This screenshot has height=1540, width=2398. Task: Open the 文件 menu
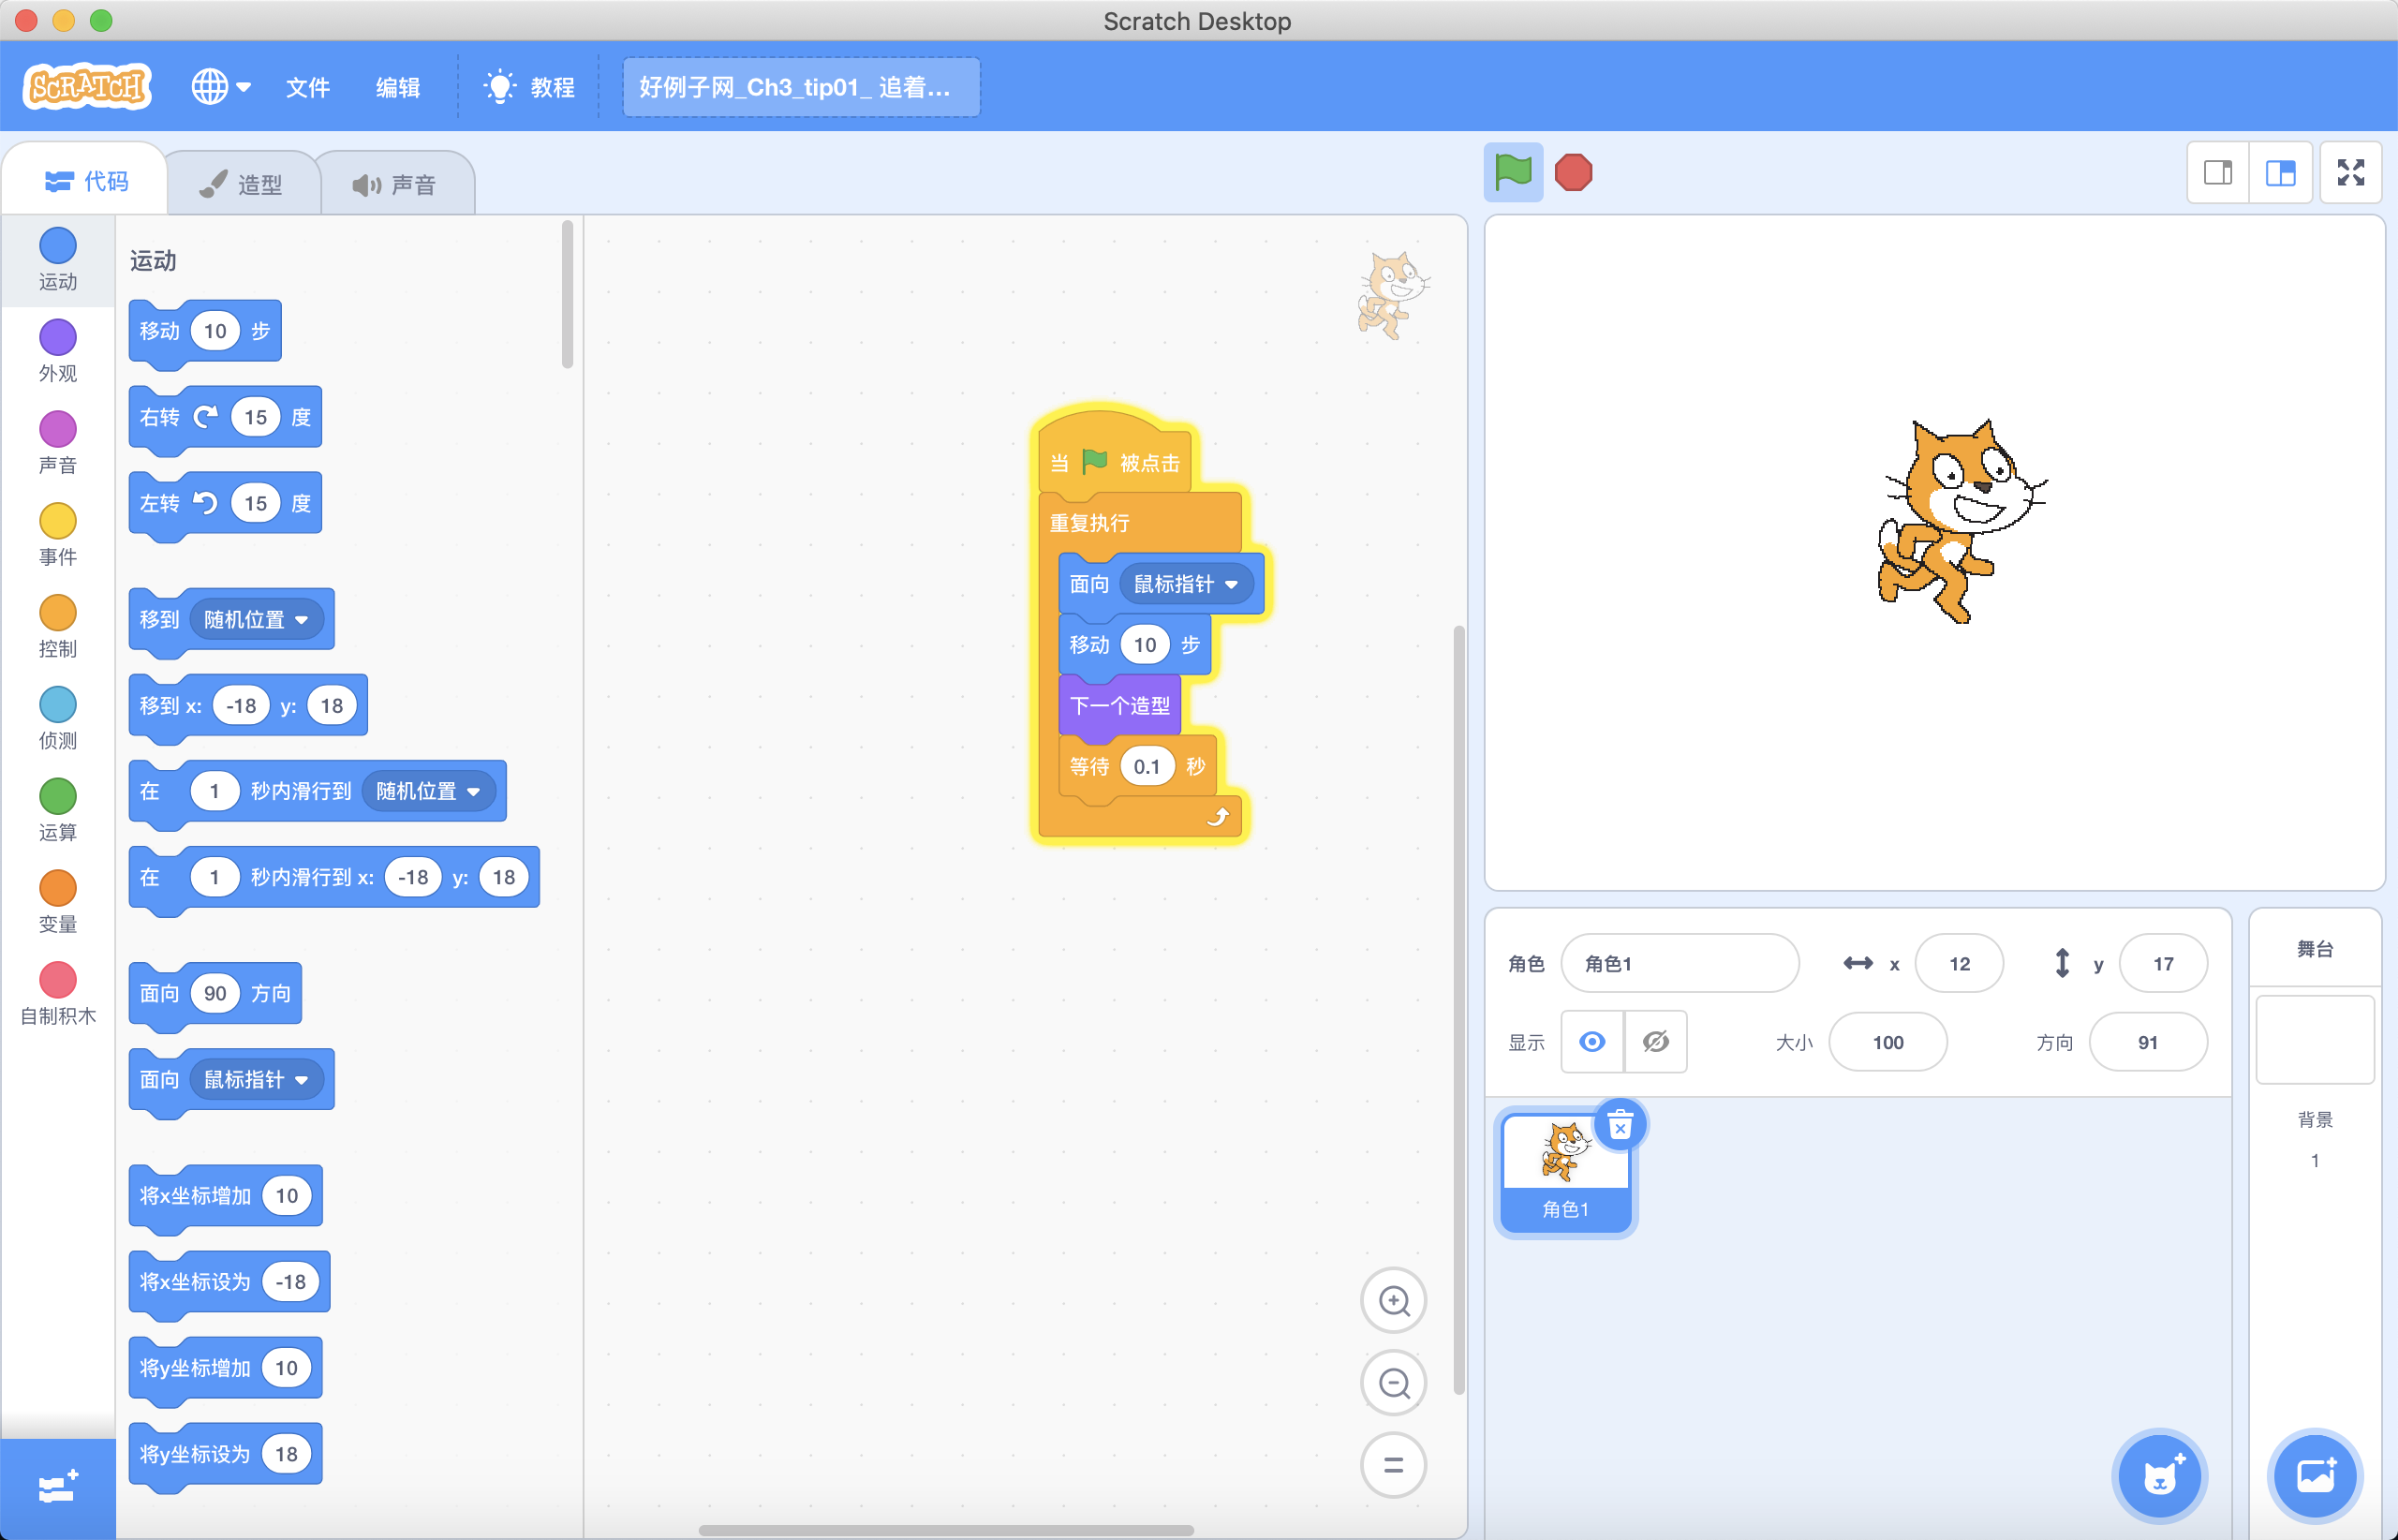point(307,88)
